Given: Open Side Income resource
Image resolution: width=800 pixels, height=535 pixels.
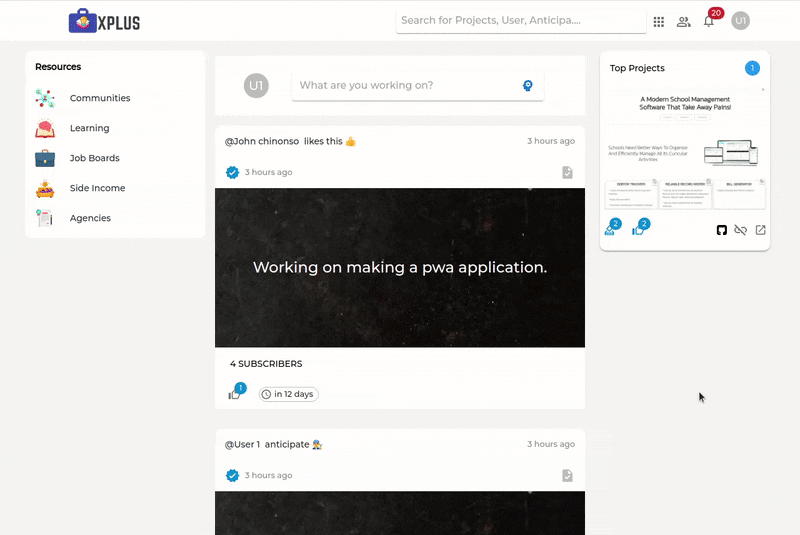Looking at the screenshot, I should pos(97,188).
